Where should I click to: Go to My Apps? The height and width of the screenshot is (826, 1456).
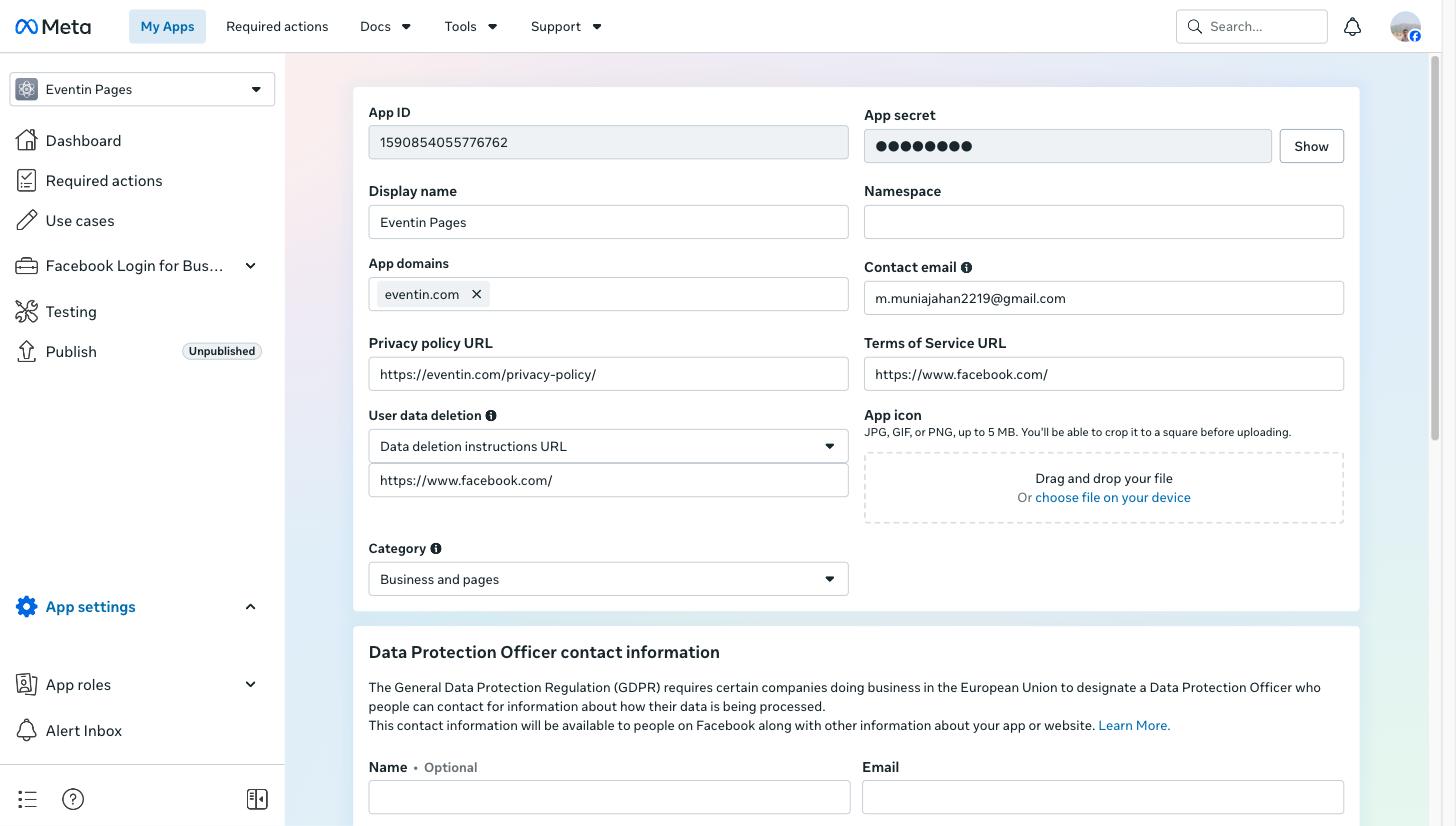(x=167, y=27)
